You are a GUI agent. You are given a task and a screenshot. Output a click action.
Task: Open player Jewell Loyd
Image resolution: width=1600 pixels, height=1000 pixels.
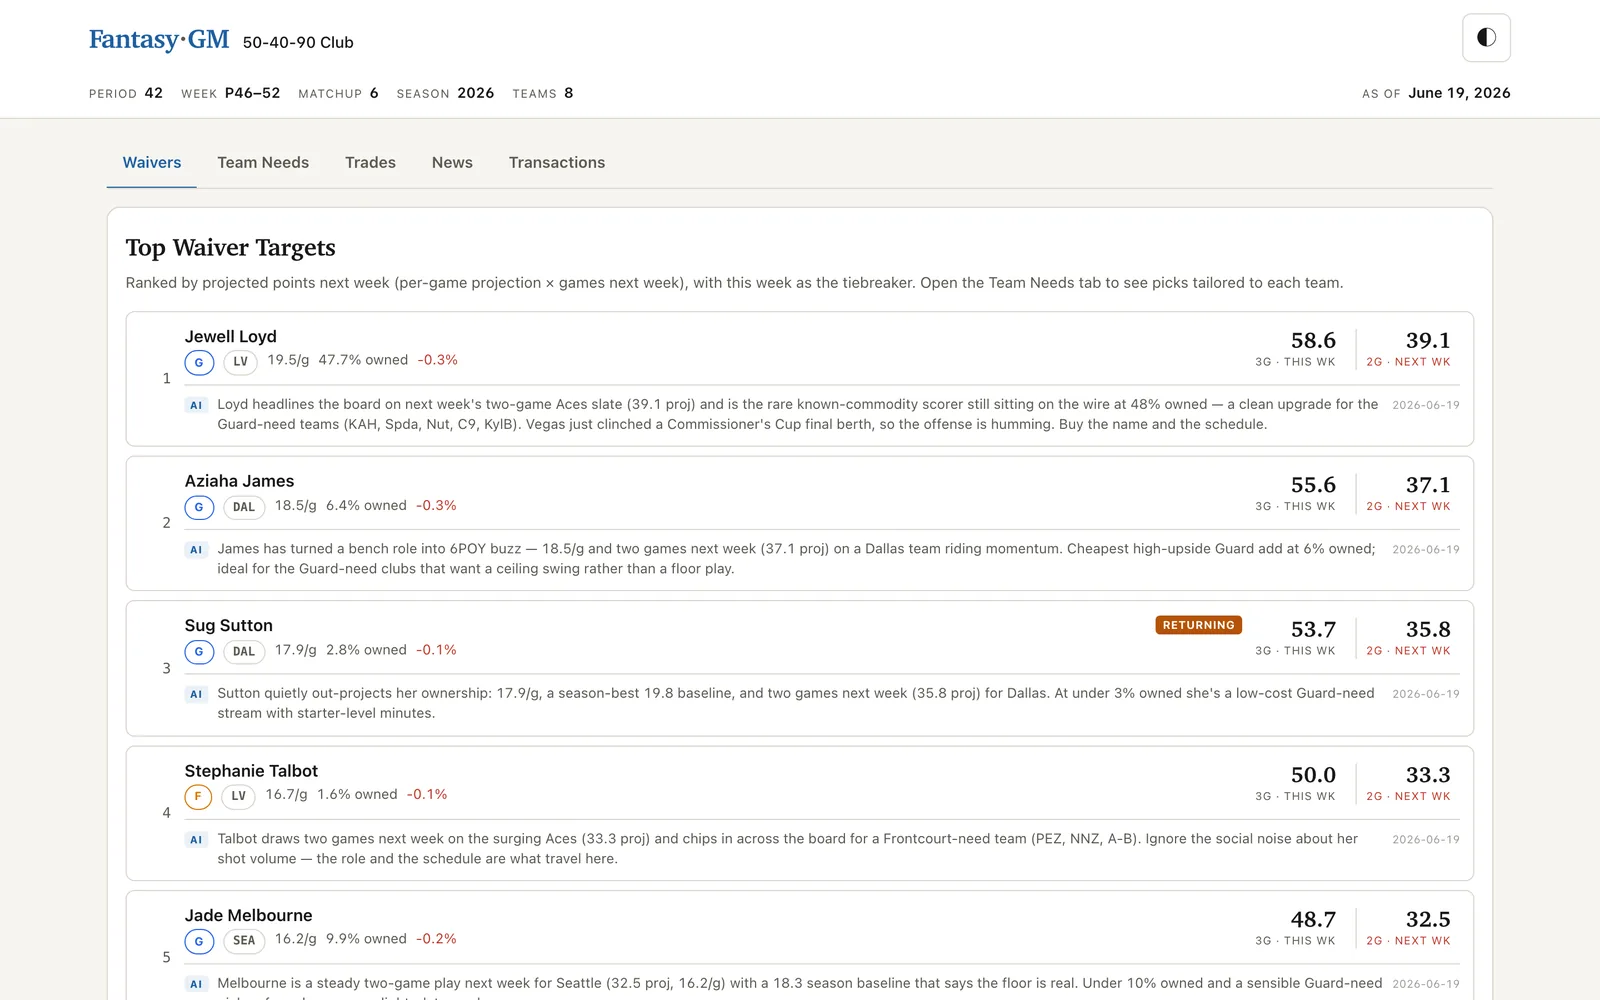coord(231,336)
